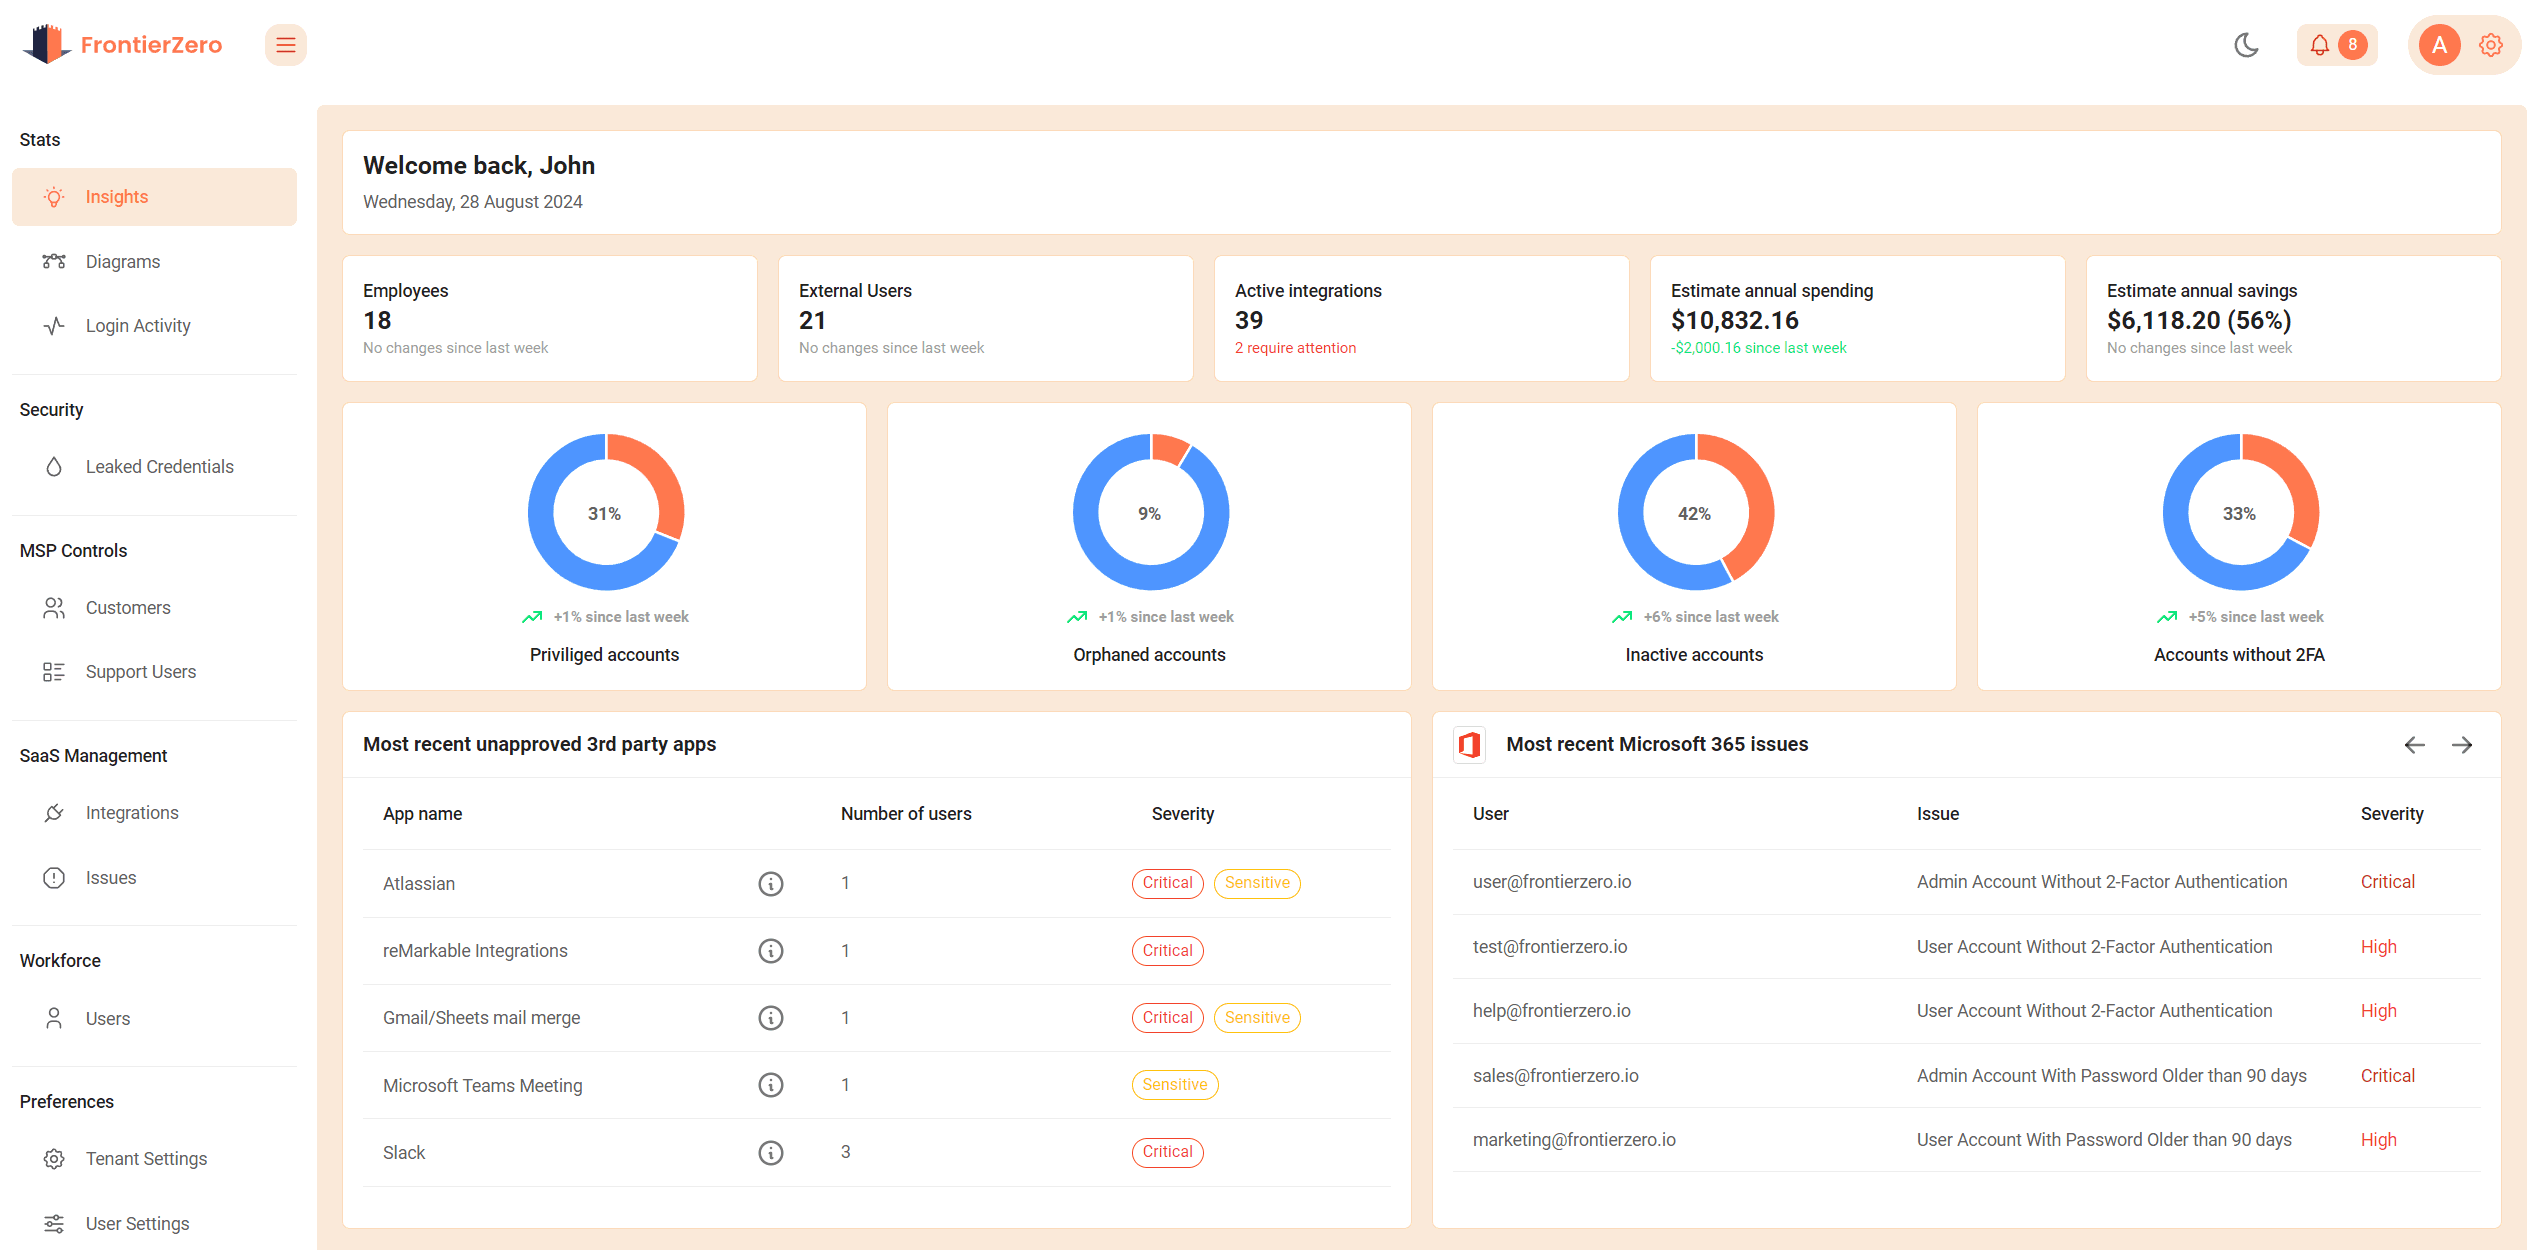2533x1250 pixels.
Task: Click the Critical tag on reMarkable Integrations
Action: (x=1167, y=951)
